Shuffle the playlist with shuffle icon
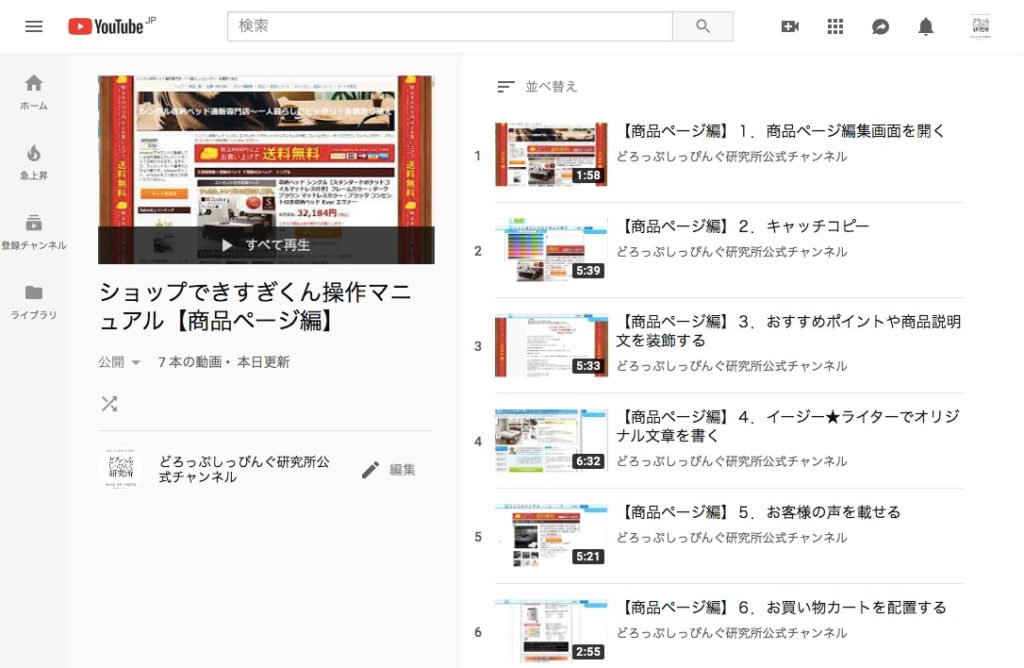The image size is (1024, 668). coord(109,404)
